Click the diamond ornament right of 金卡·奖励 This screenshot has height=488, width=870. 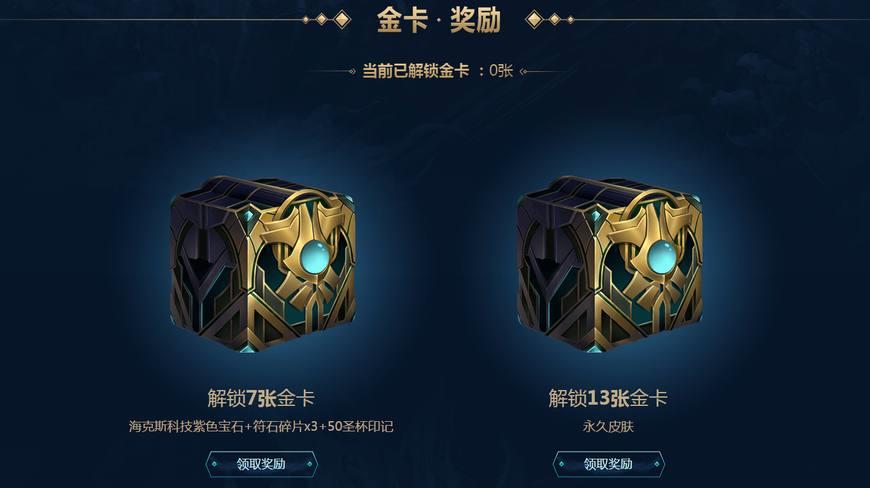[x=549, y=20]
